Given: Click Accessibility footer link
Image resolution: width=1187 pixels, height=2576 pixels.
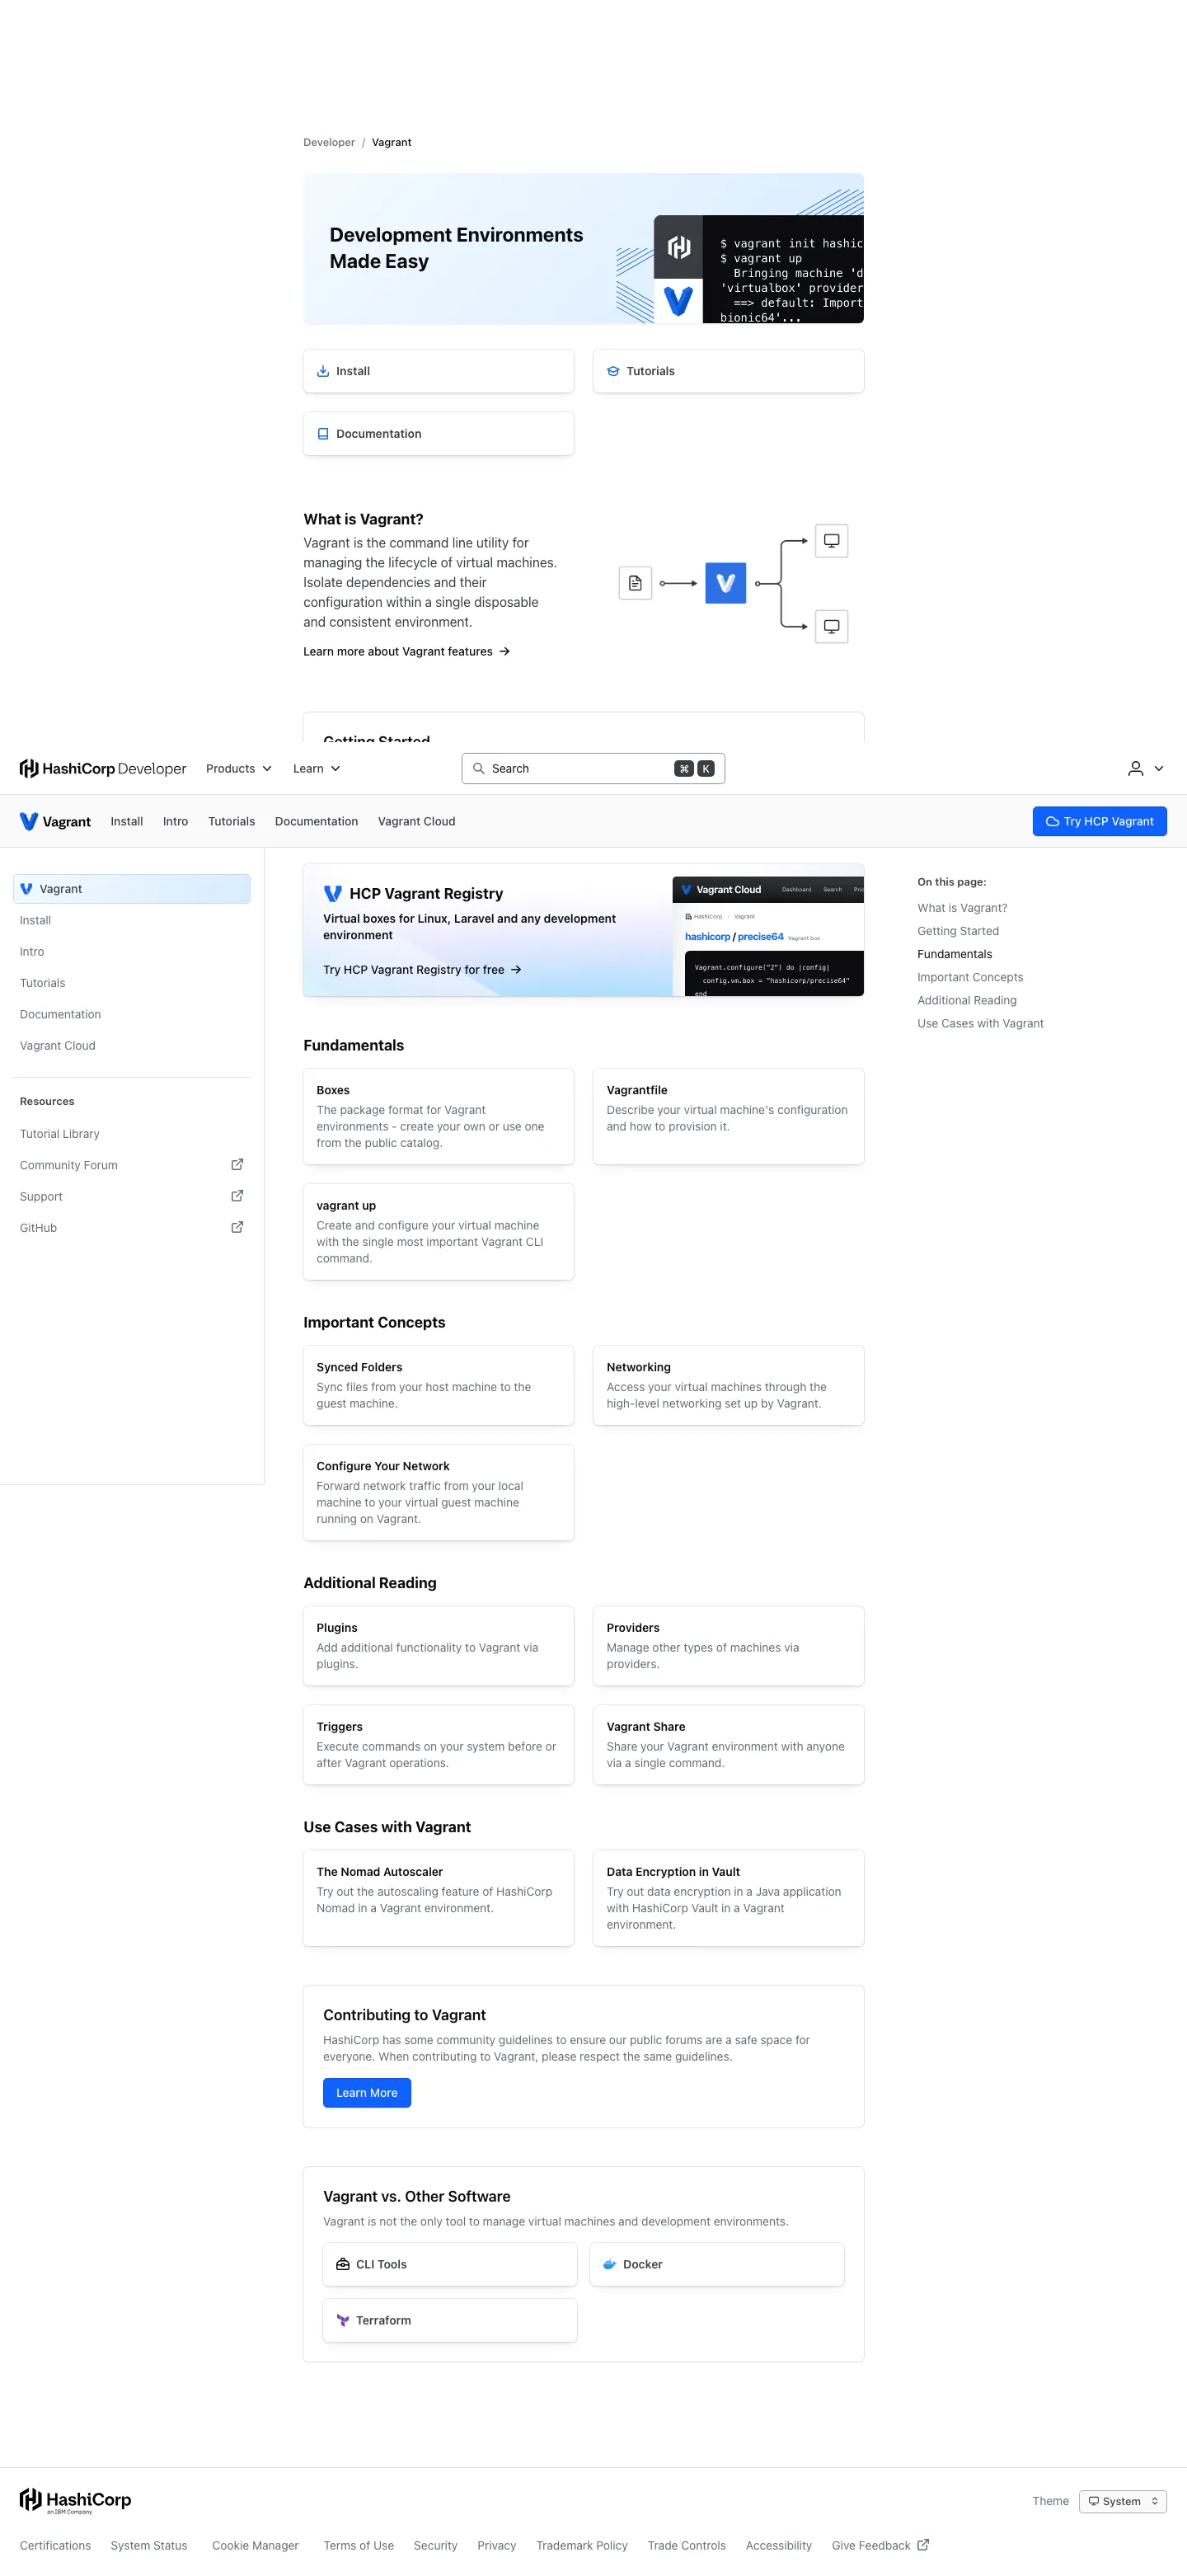Looking at the screenshot, I should [778, 2545].
